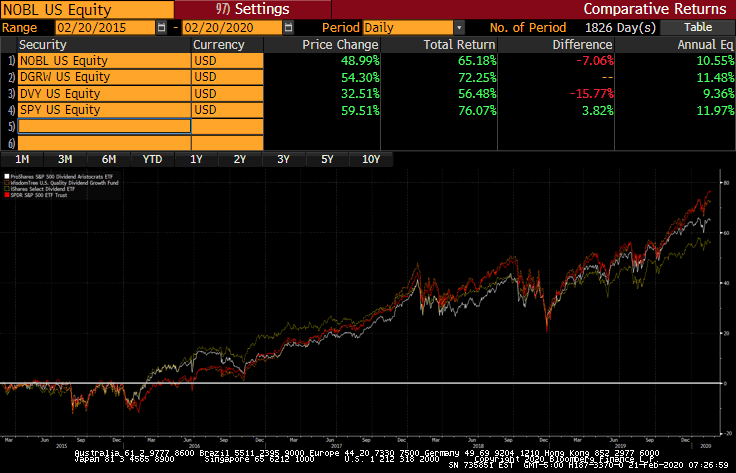736x473 pixels.
Task: Select the NOBL US Equity security row
Action: click(104, 61)
